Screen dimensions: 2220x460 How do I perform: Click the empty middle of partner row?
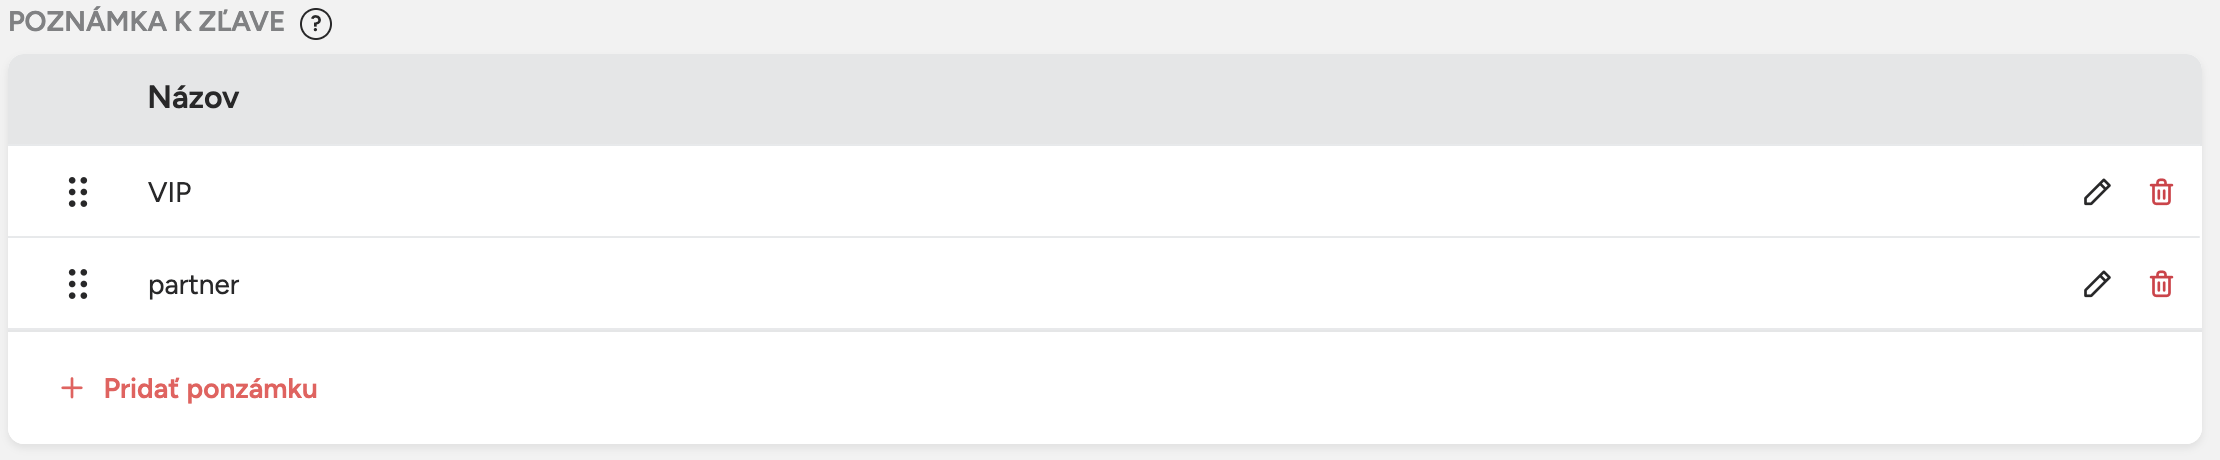(x=1100, y=284)
